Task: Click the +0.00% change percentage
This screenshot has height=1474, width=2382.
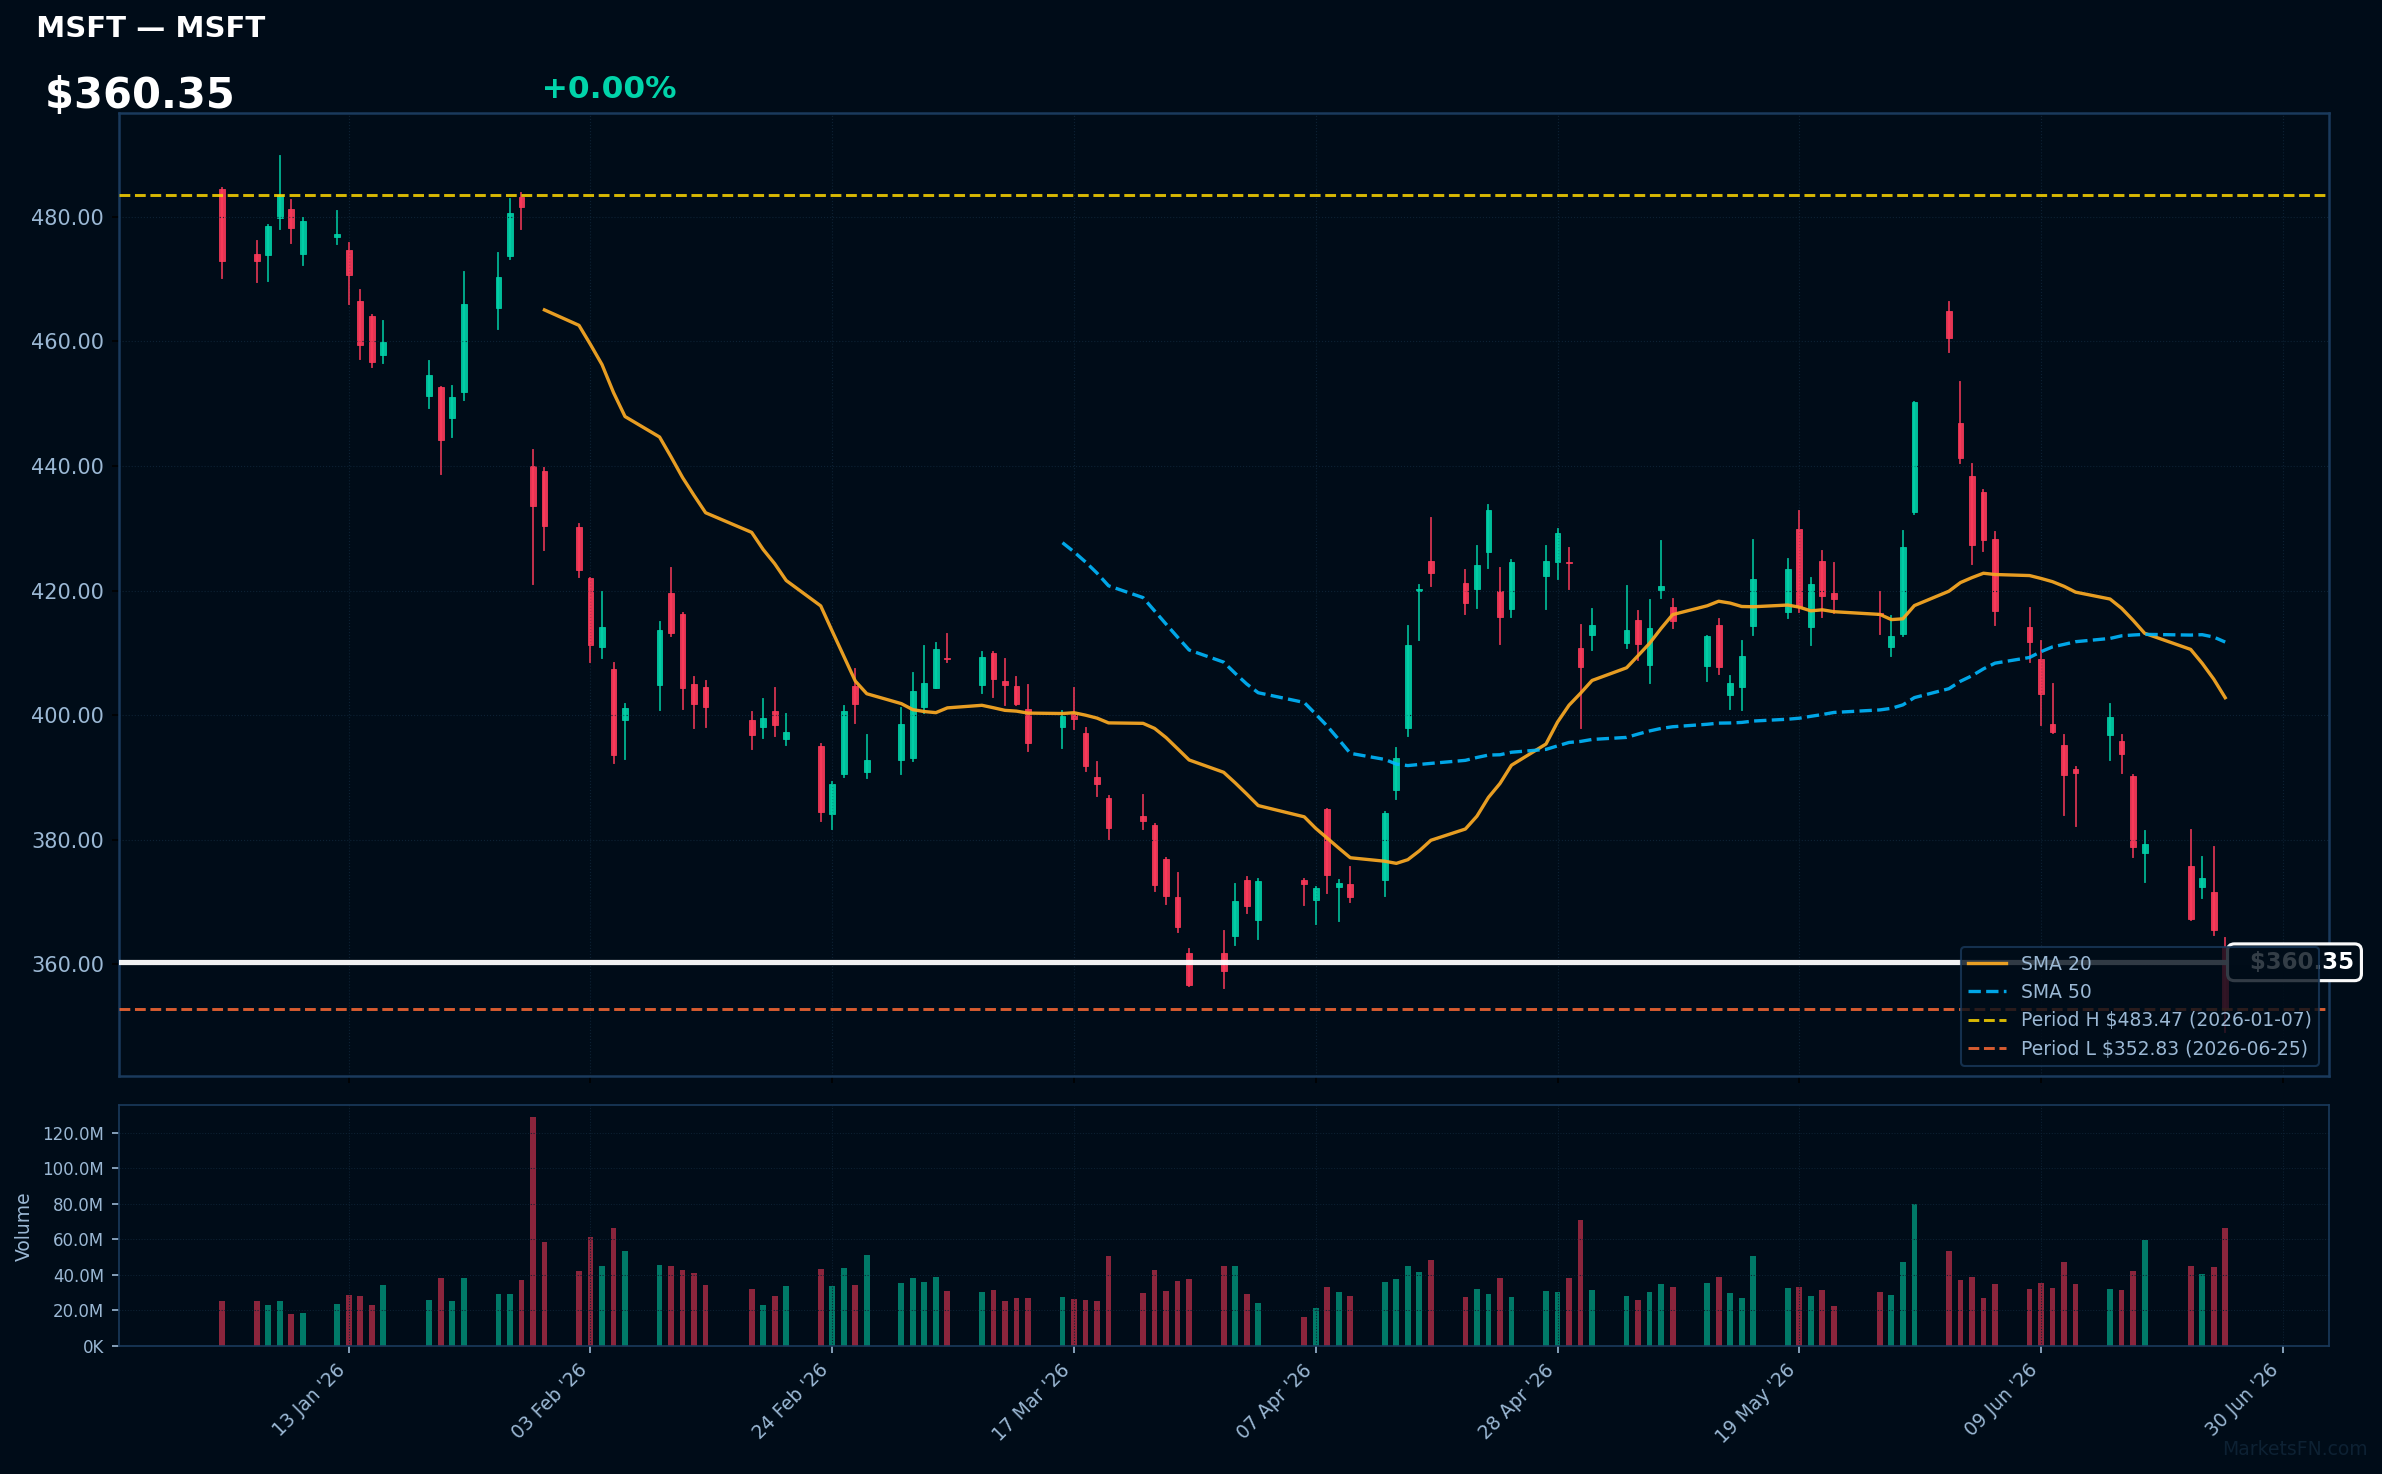Action: click(609, 88)
